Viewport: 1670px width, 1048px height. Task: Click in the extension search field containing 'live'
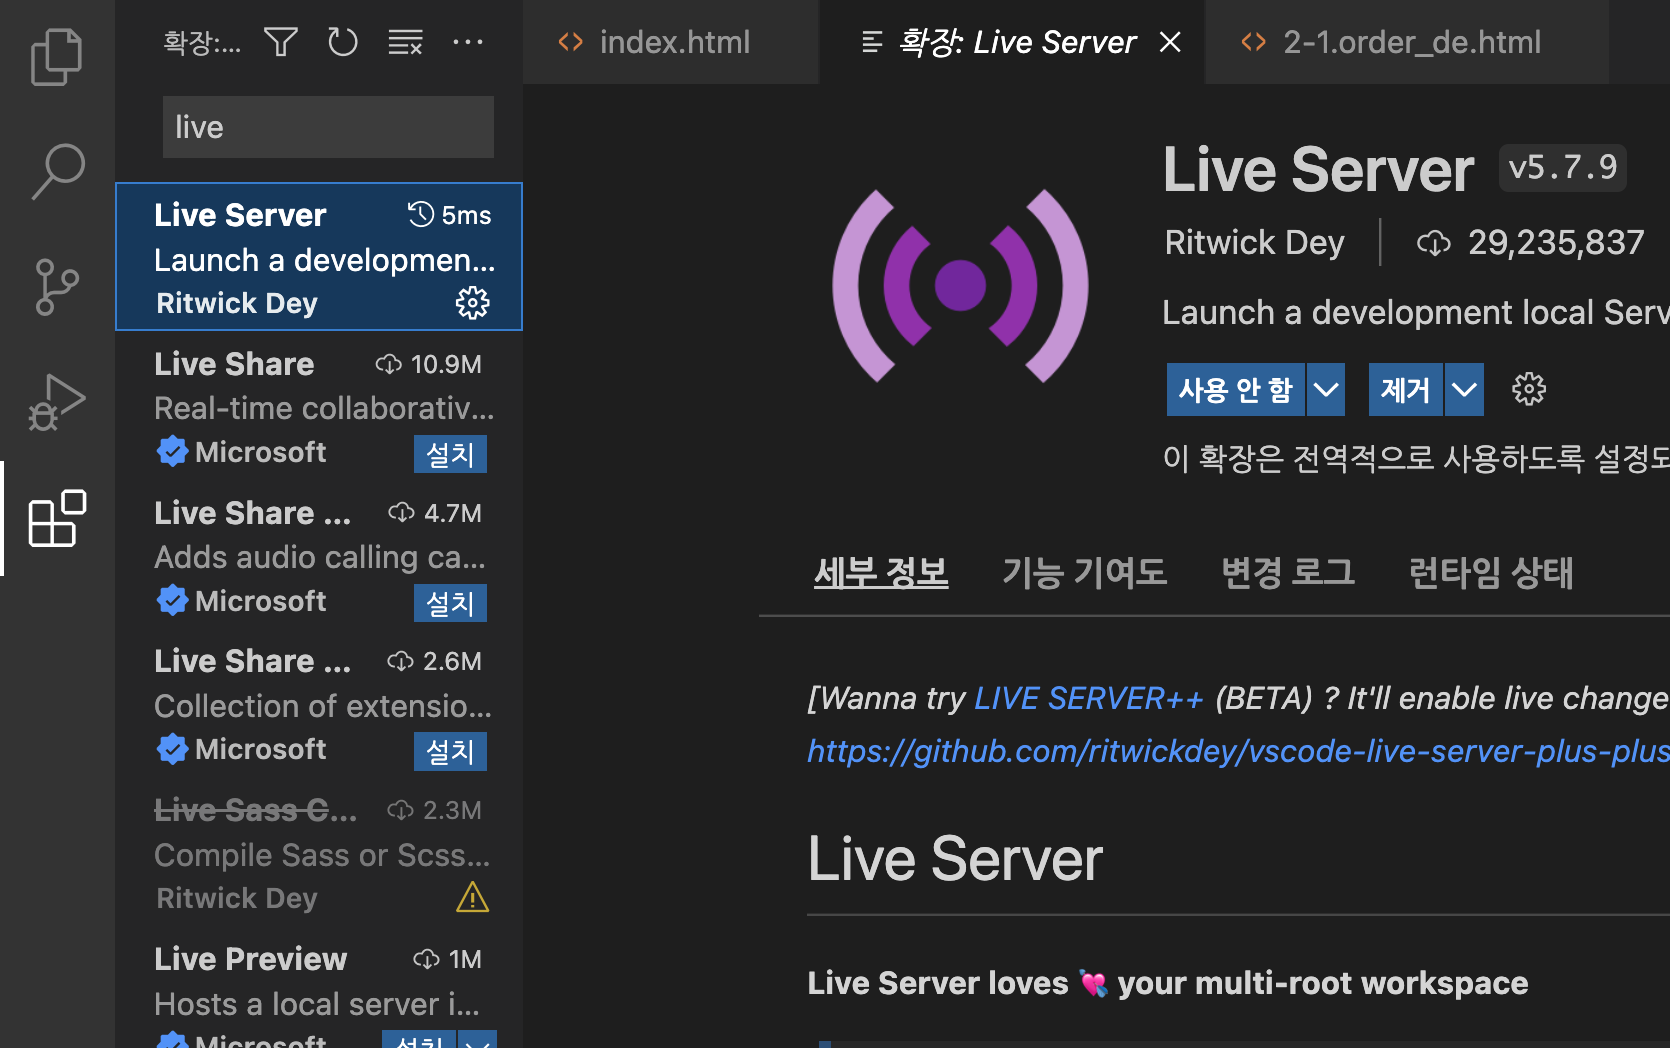point(328,127)
